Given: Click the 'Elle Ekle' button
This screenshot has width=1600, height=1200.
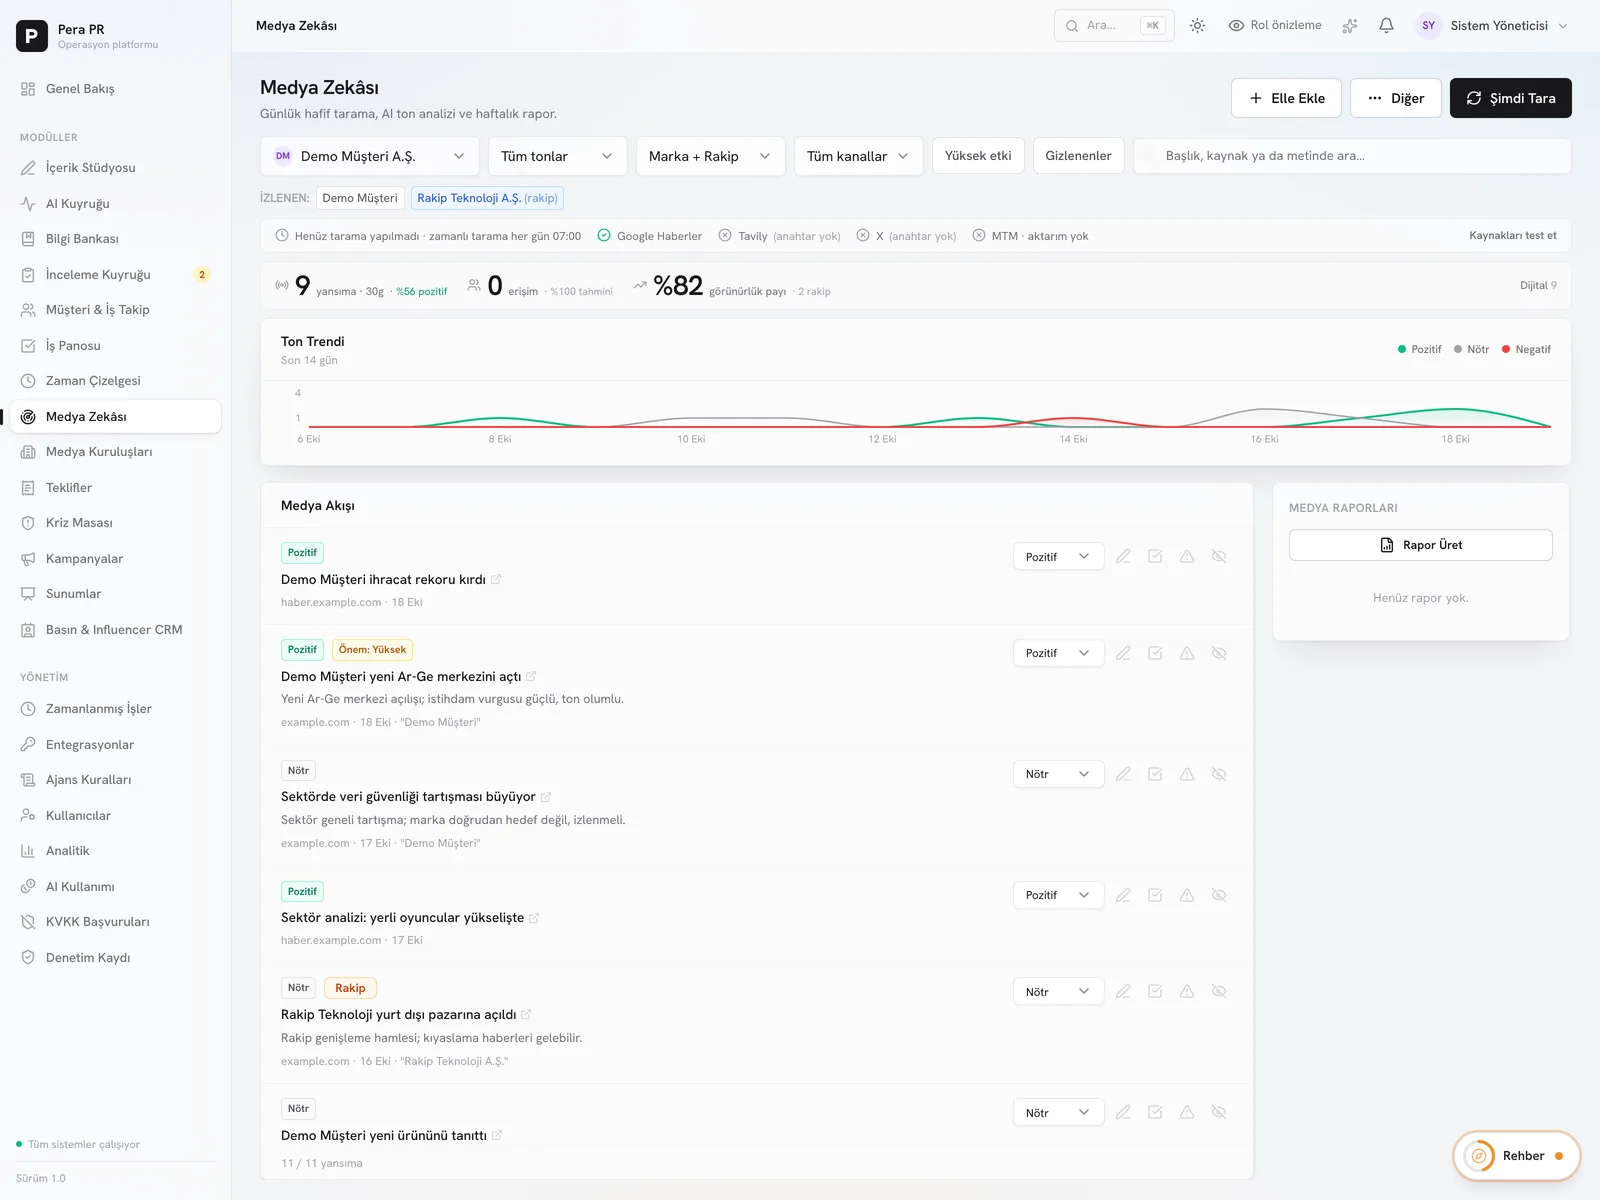Looking at the screenshot, I should [1286, 98].
